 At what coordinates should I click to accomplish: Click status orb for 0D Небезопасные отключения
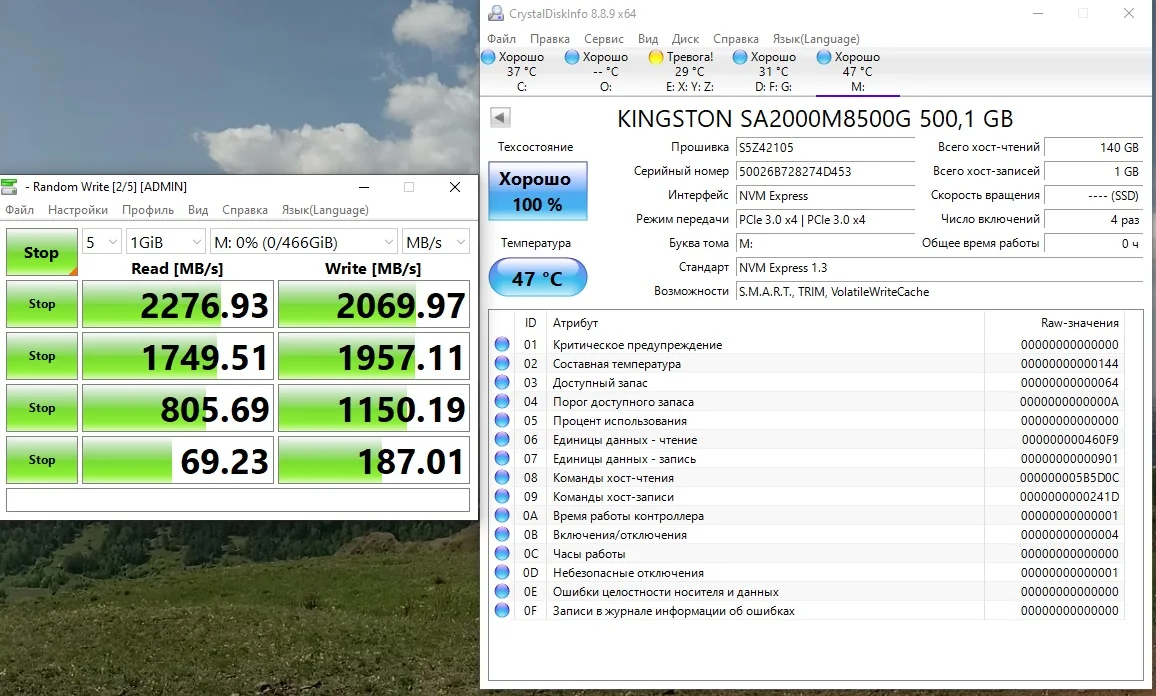click(502, 573)
